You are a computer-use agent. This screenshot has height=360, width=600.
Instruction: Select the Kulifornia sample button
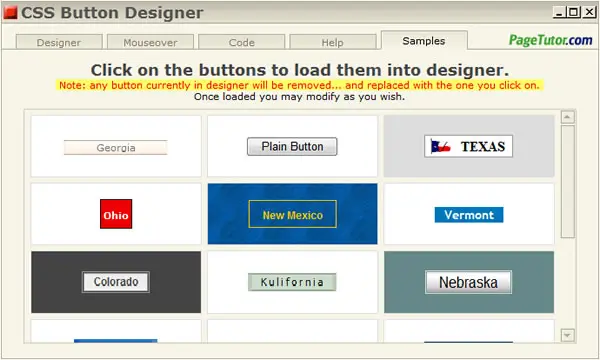tap(292, 282)
